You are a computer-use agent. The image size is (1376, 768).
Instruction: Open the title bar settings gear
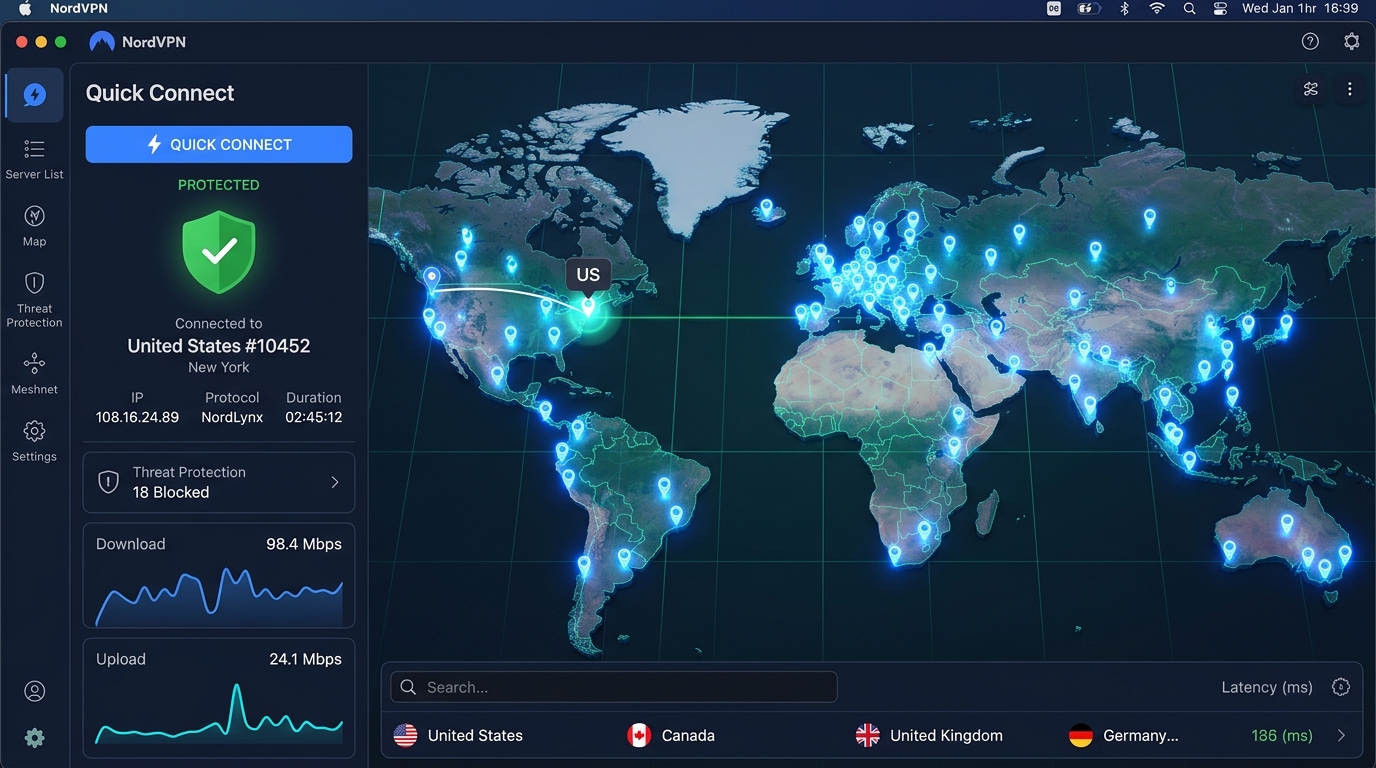[1351, 41]
